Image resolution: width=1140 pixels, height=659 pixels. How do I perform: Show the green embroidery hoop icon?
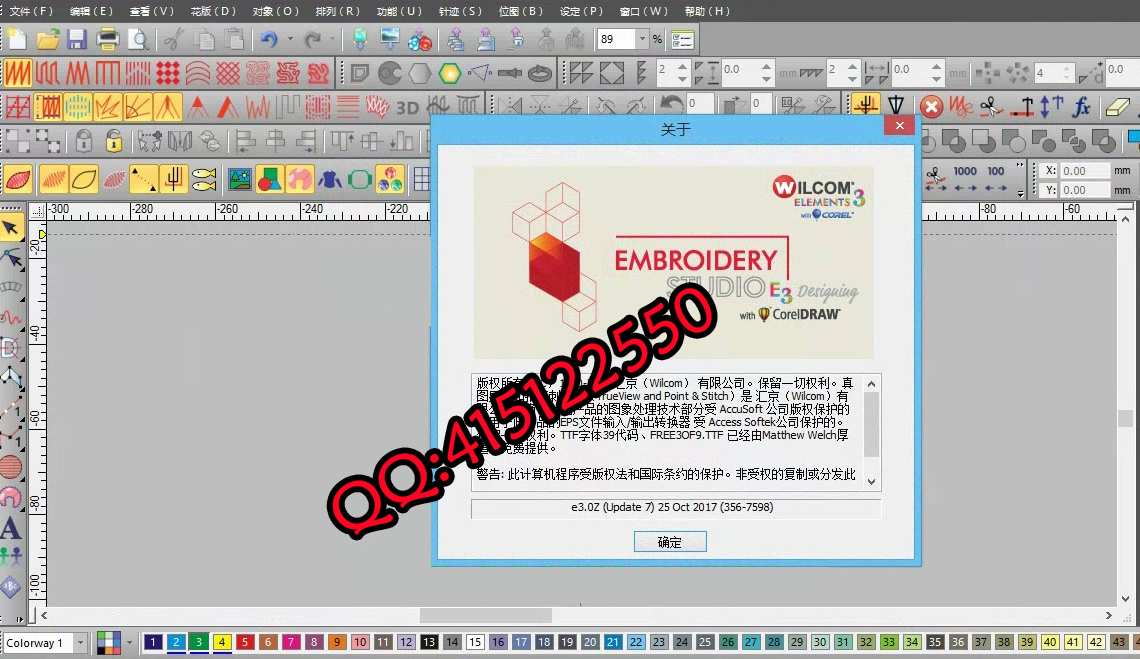tap(360, 179)
